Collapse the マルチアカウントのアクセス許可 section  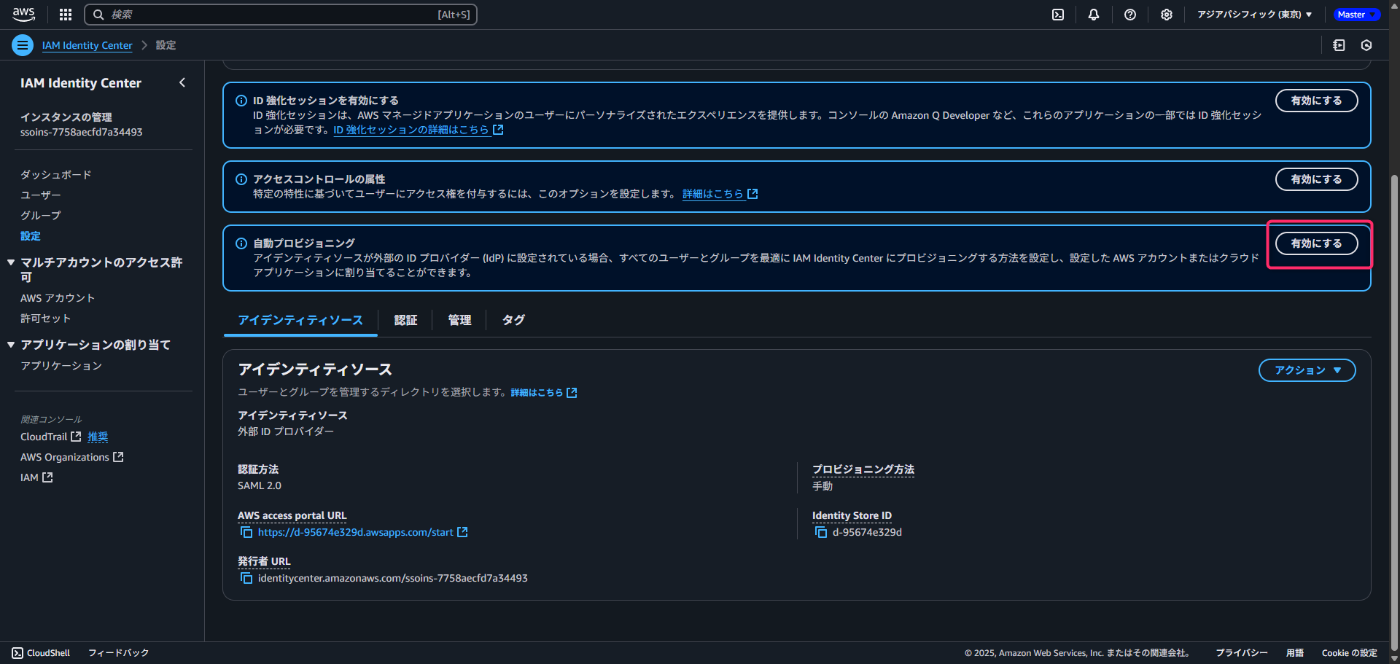[11, 263]
